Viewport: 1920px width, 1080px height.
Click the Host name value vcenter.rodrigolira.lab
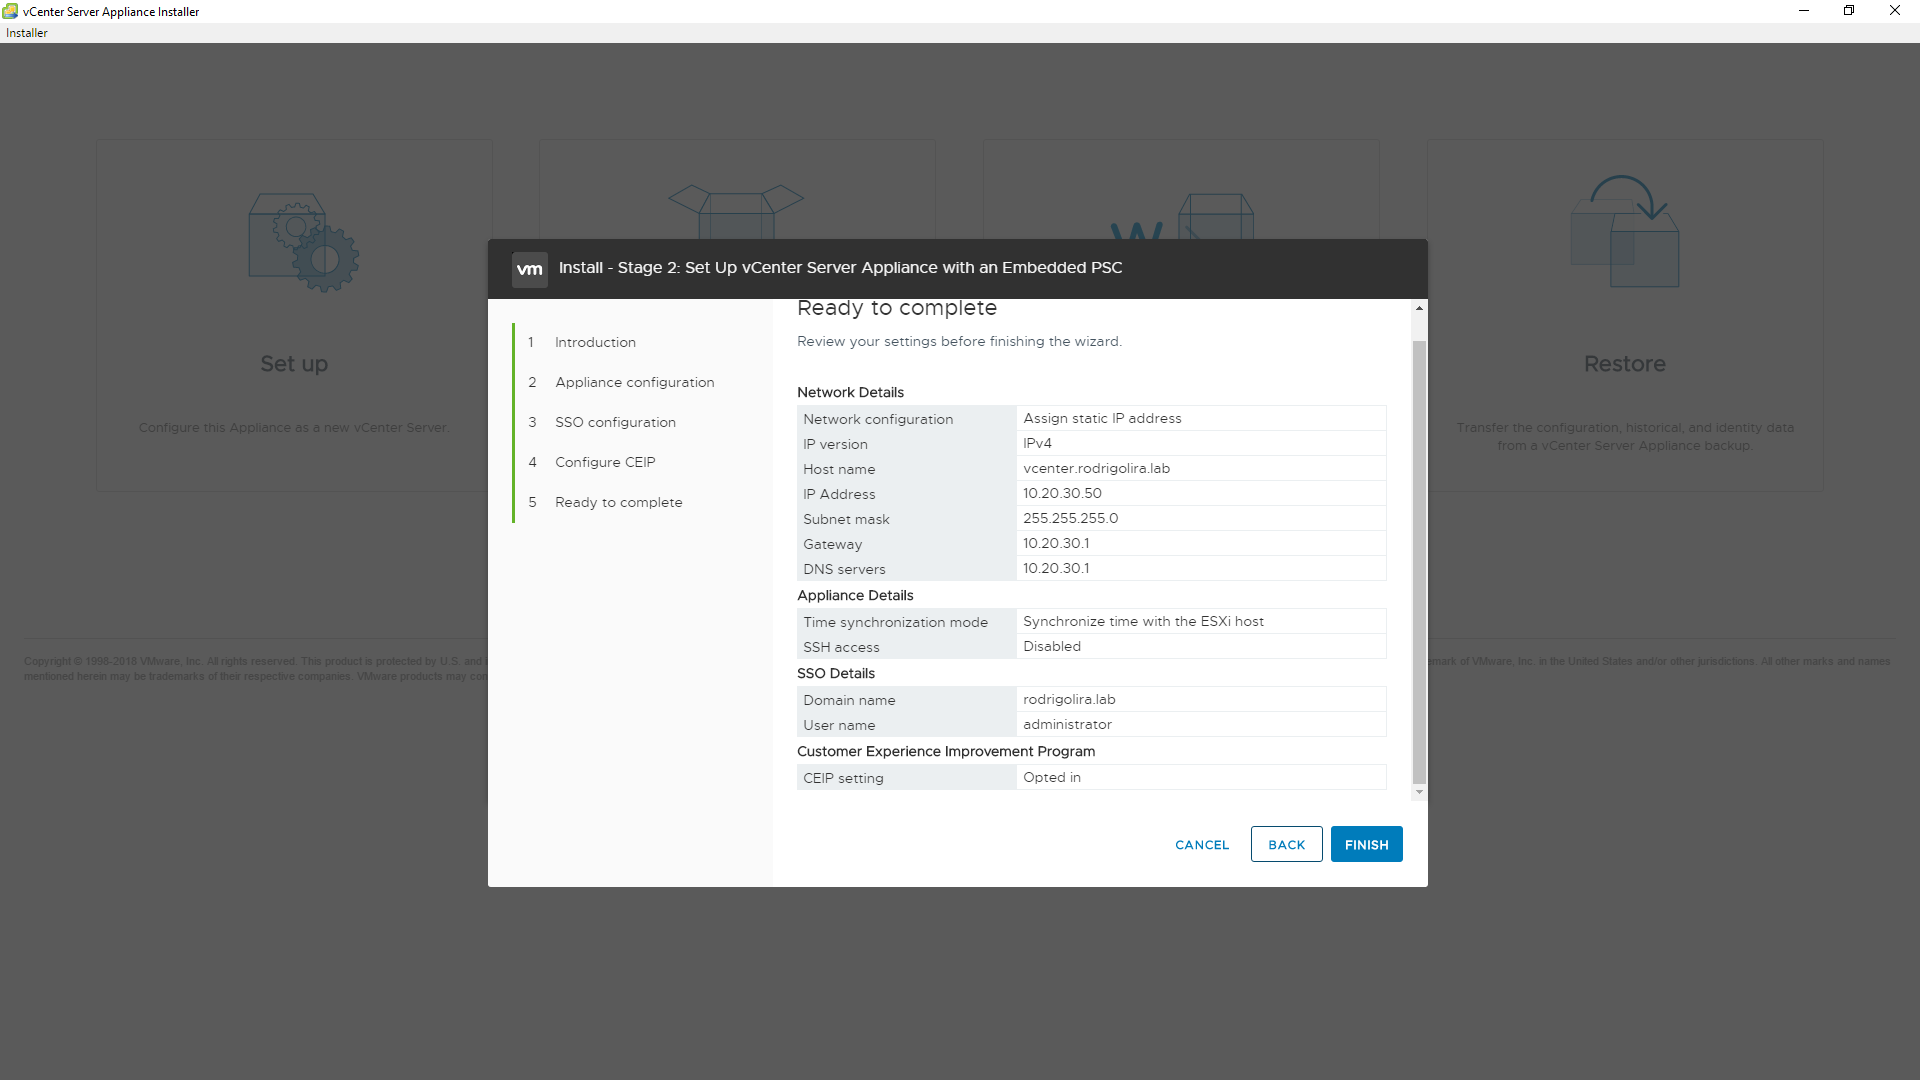coord(1096,468)
